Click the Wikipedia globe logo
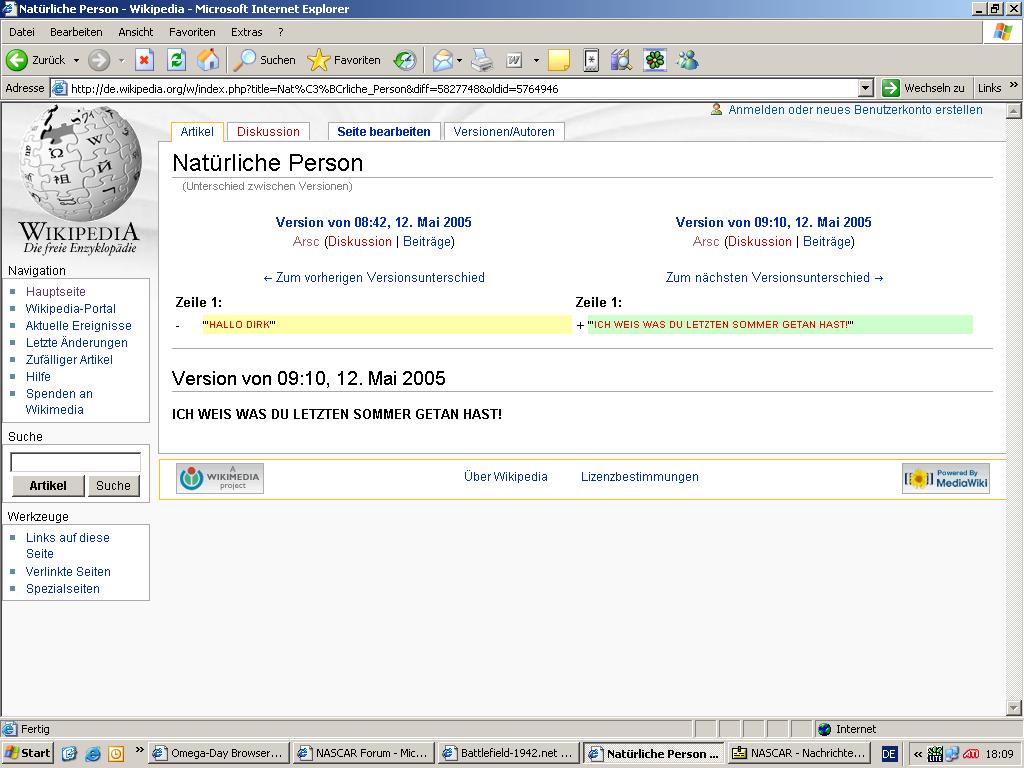Image resolution: width=1024 pixels, height=768 pixels. (80, 163)
